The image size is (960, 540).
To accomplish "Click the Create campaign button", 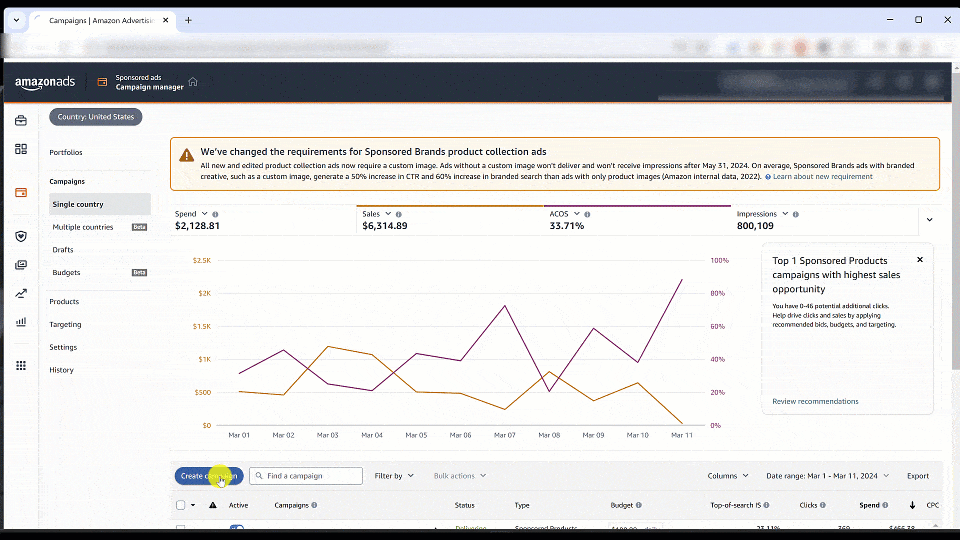I will (x=208, y=476).
